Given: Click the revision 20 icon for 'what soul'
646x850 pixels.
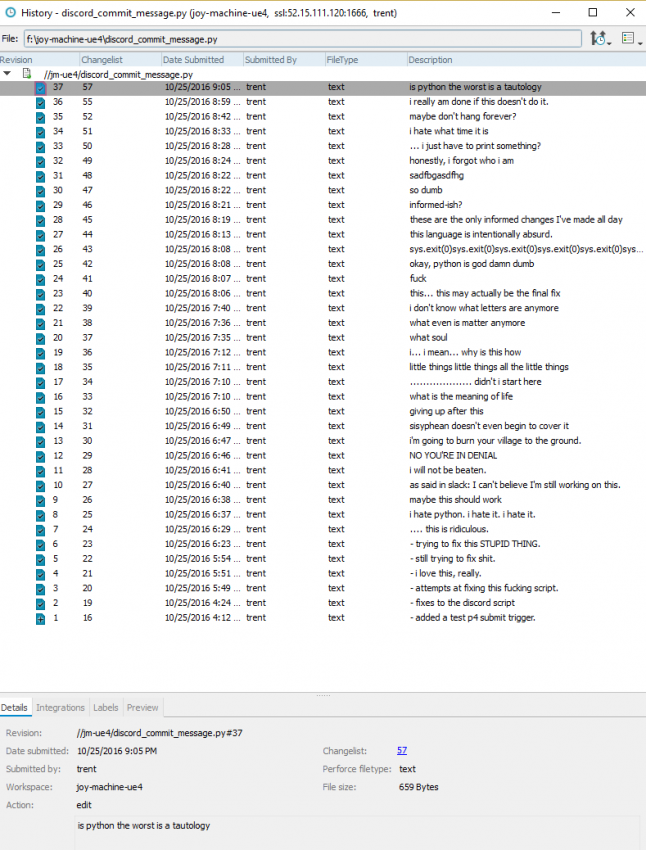Looking at the screenshot, I should 40,338.
